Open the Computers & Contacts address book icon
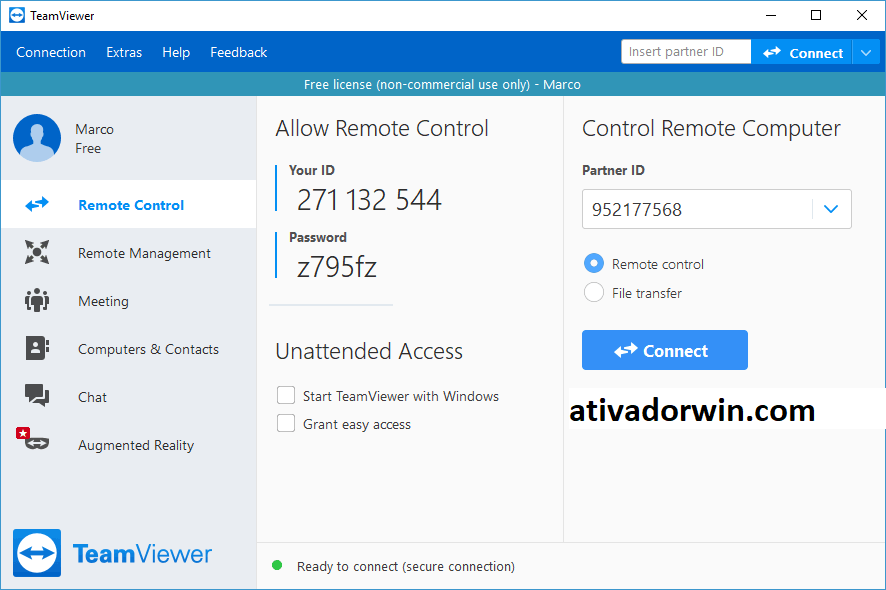 pyautogui.click(x=37, y=348)
